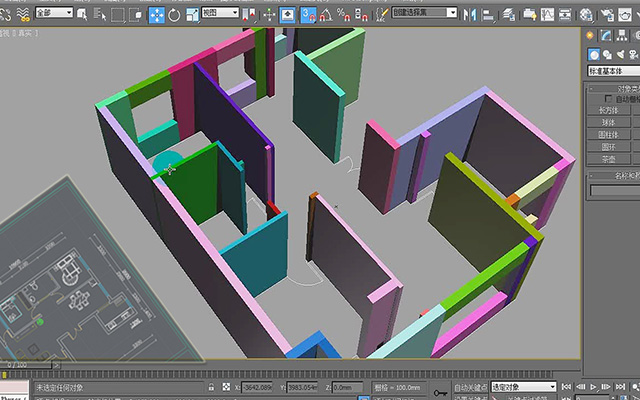The height and width of the screenshot is (400, 640).
Task: Tick the 自动栅格 checkbox
Action: coord(608,99)
